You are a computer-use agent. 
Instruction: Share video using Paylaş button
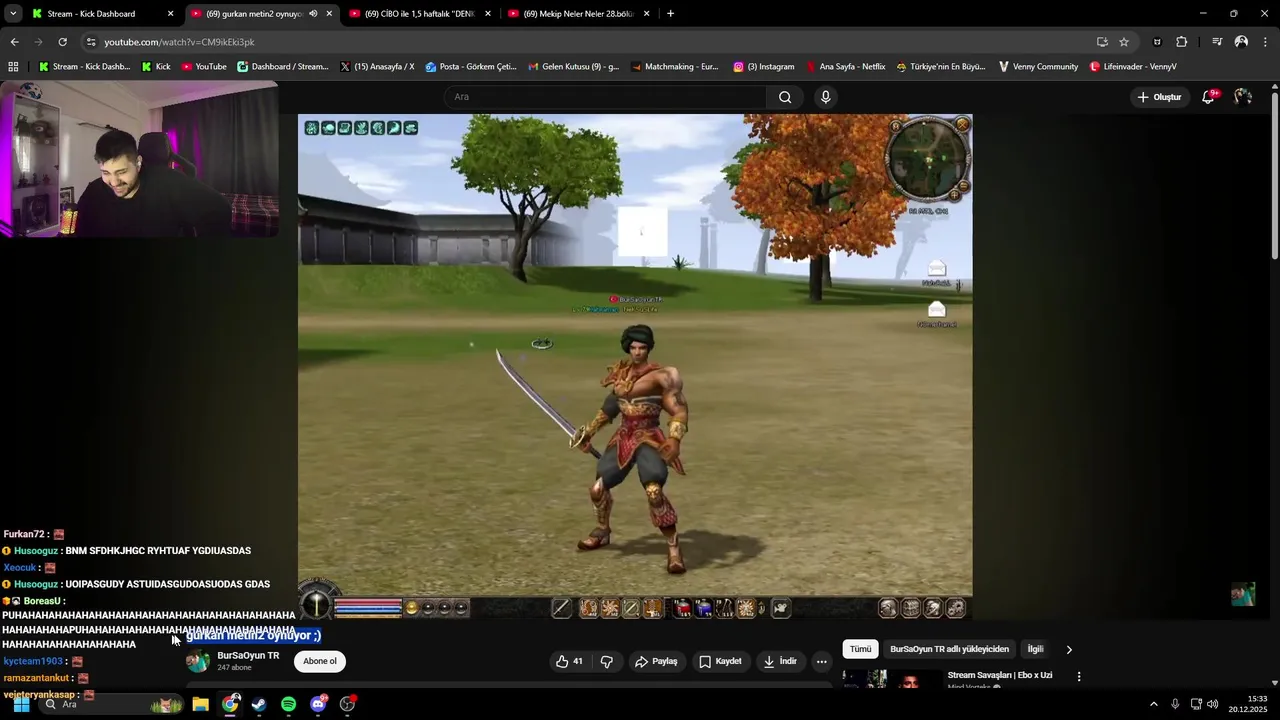656,661
